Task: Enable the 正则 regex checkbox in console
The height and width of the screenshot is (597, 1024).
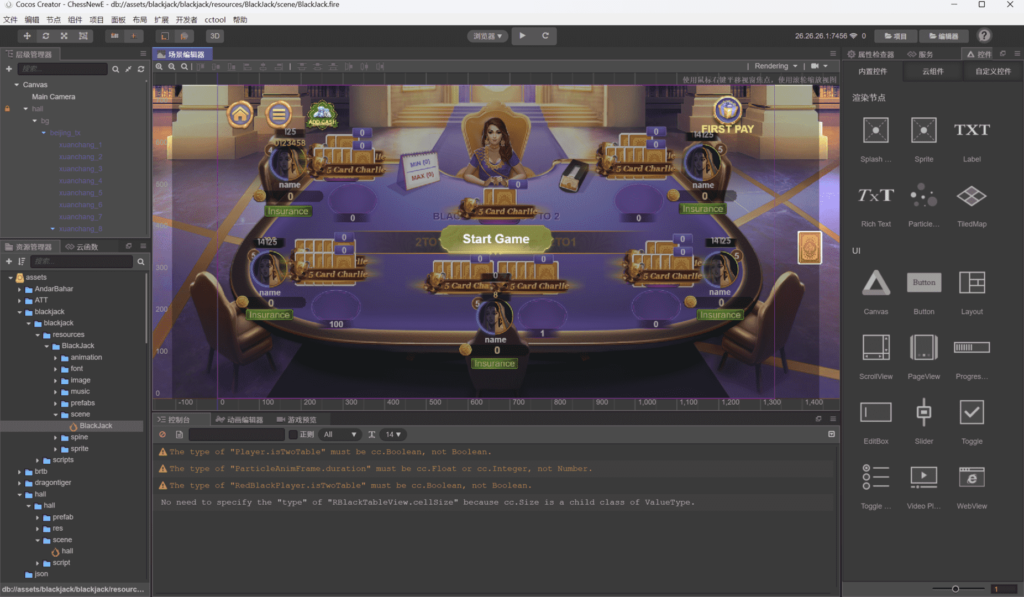Action: tap(293, 435)
